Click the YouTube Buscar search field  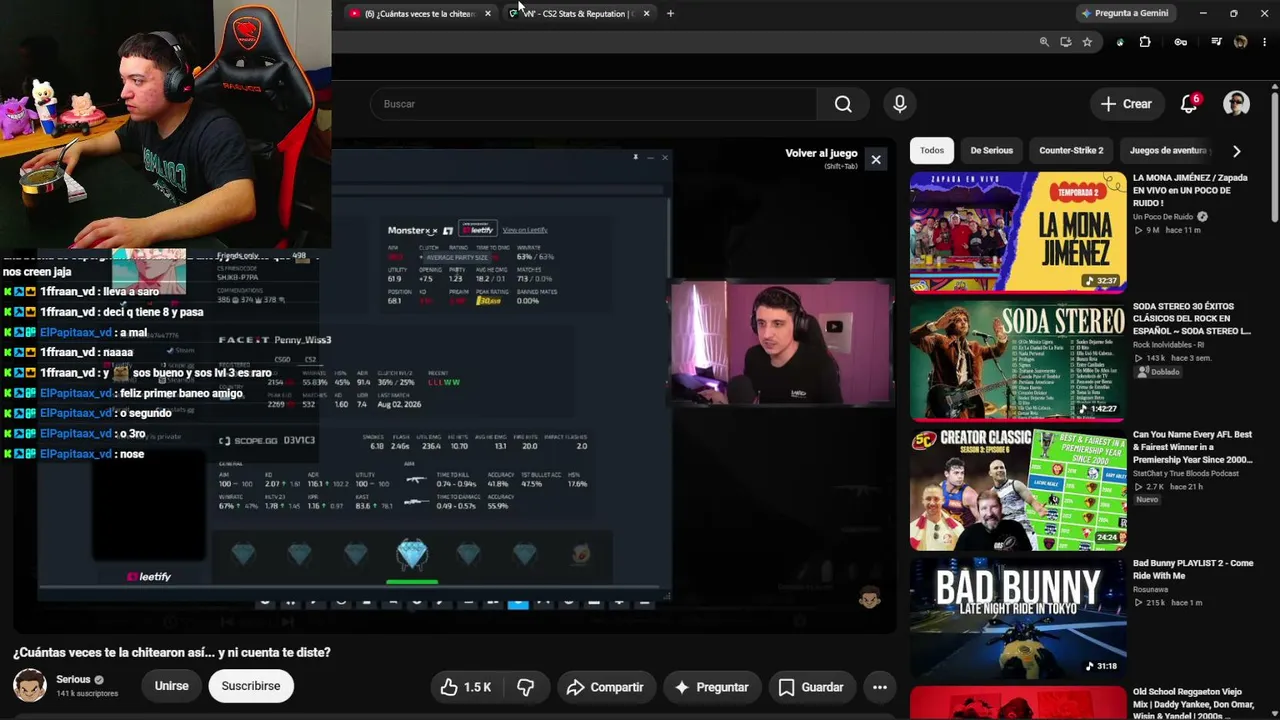pyautogui.click(x=594, y=104)
